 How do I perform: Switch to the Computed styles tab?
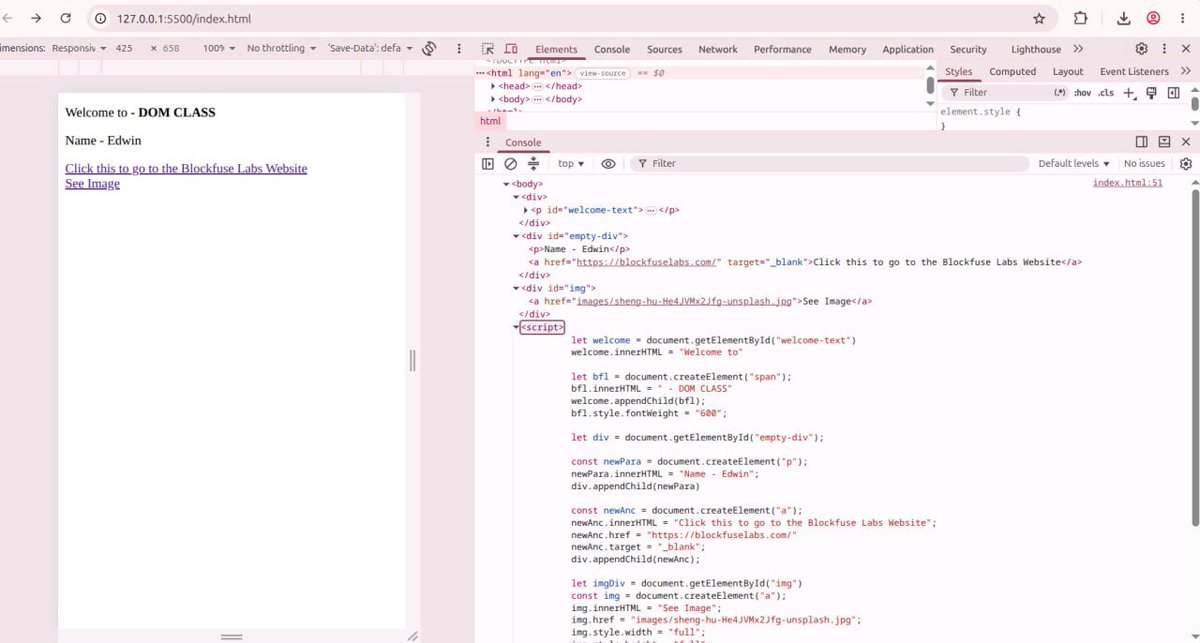(1012, 71)
